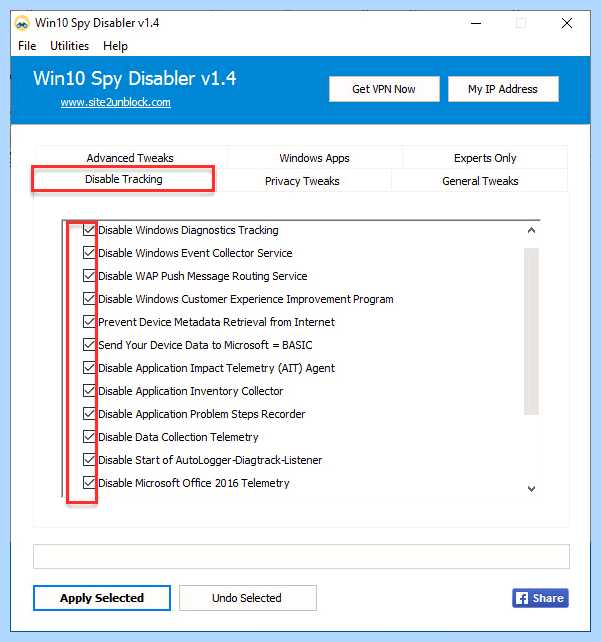Click the Undo Selected button
The height and width of the screenshot is (642, 601).
tap(248, 598)
